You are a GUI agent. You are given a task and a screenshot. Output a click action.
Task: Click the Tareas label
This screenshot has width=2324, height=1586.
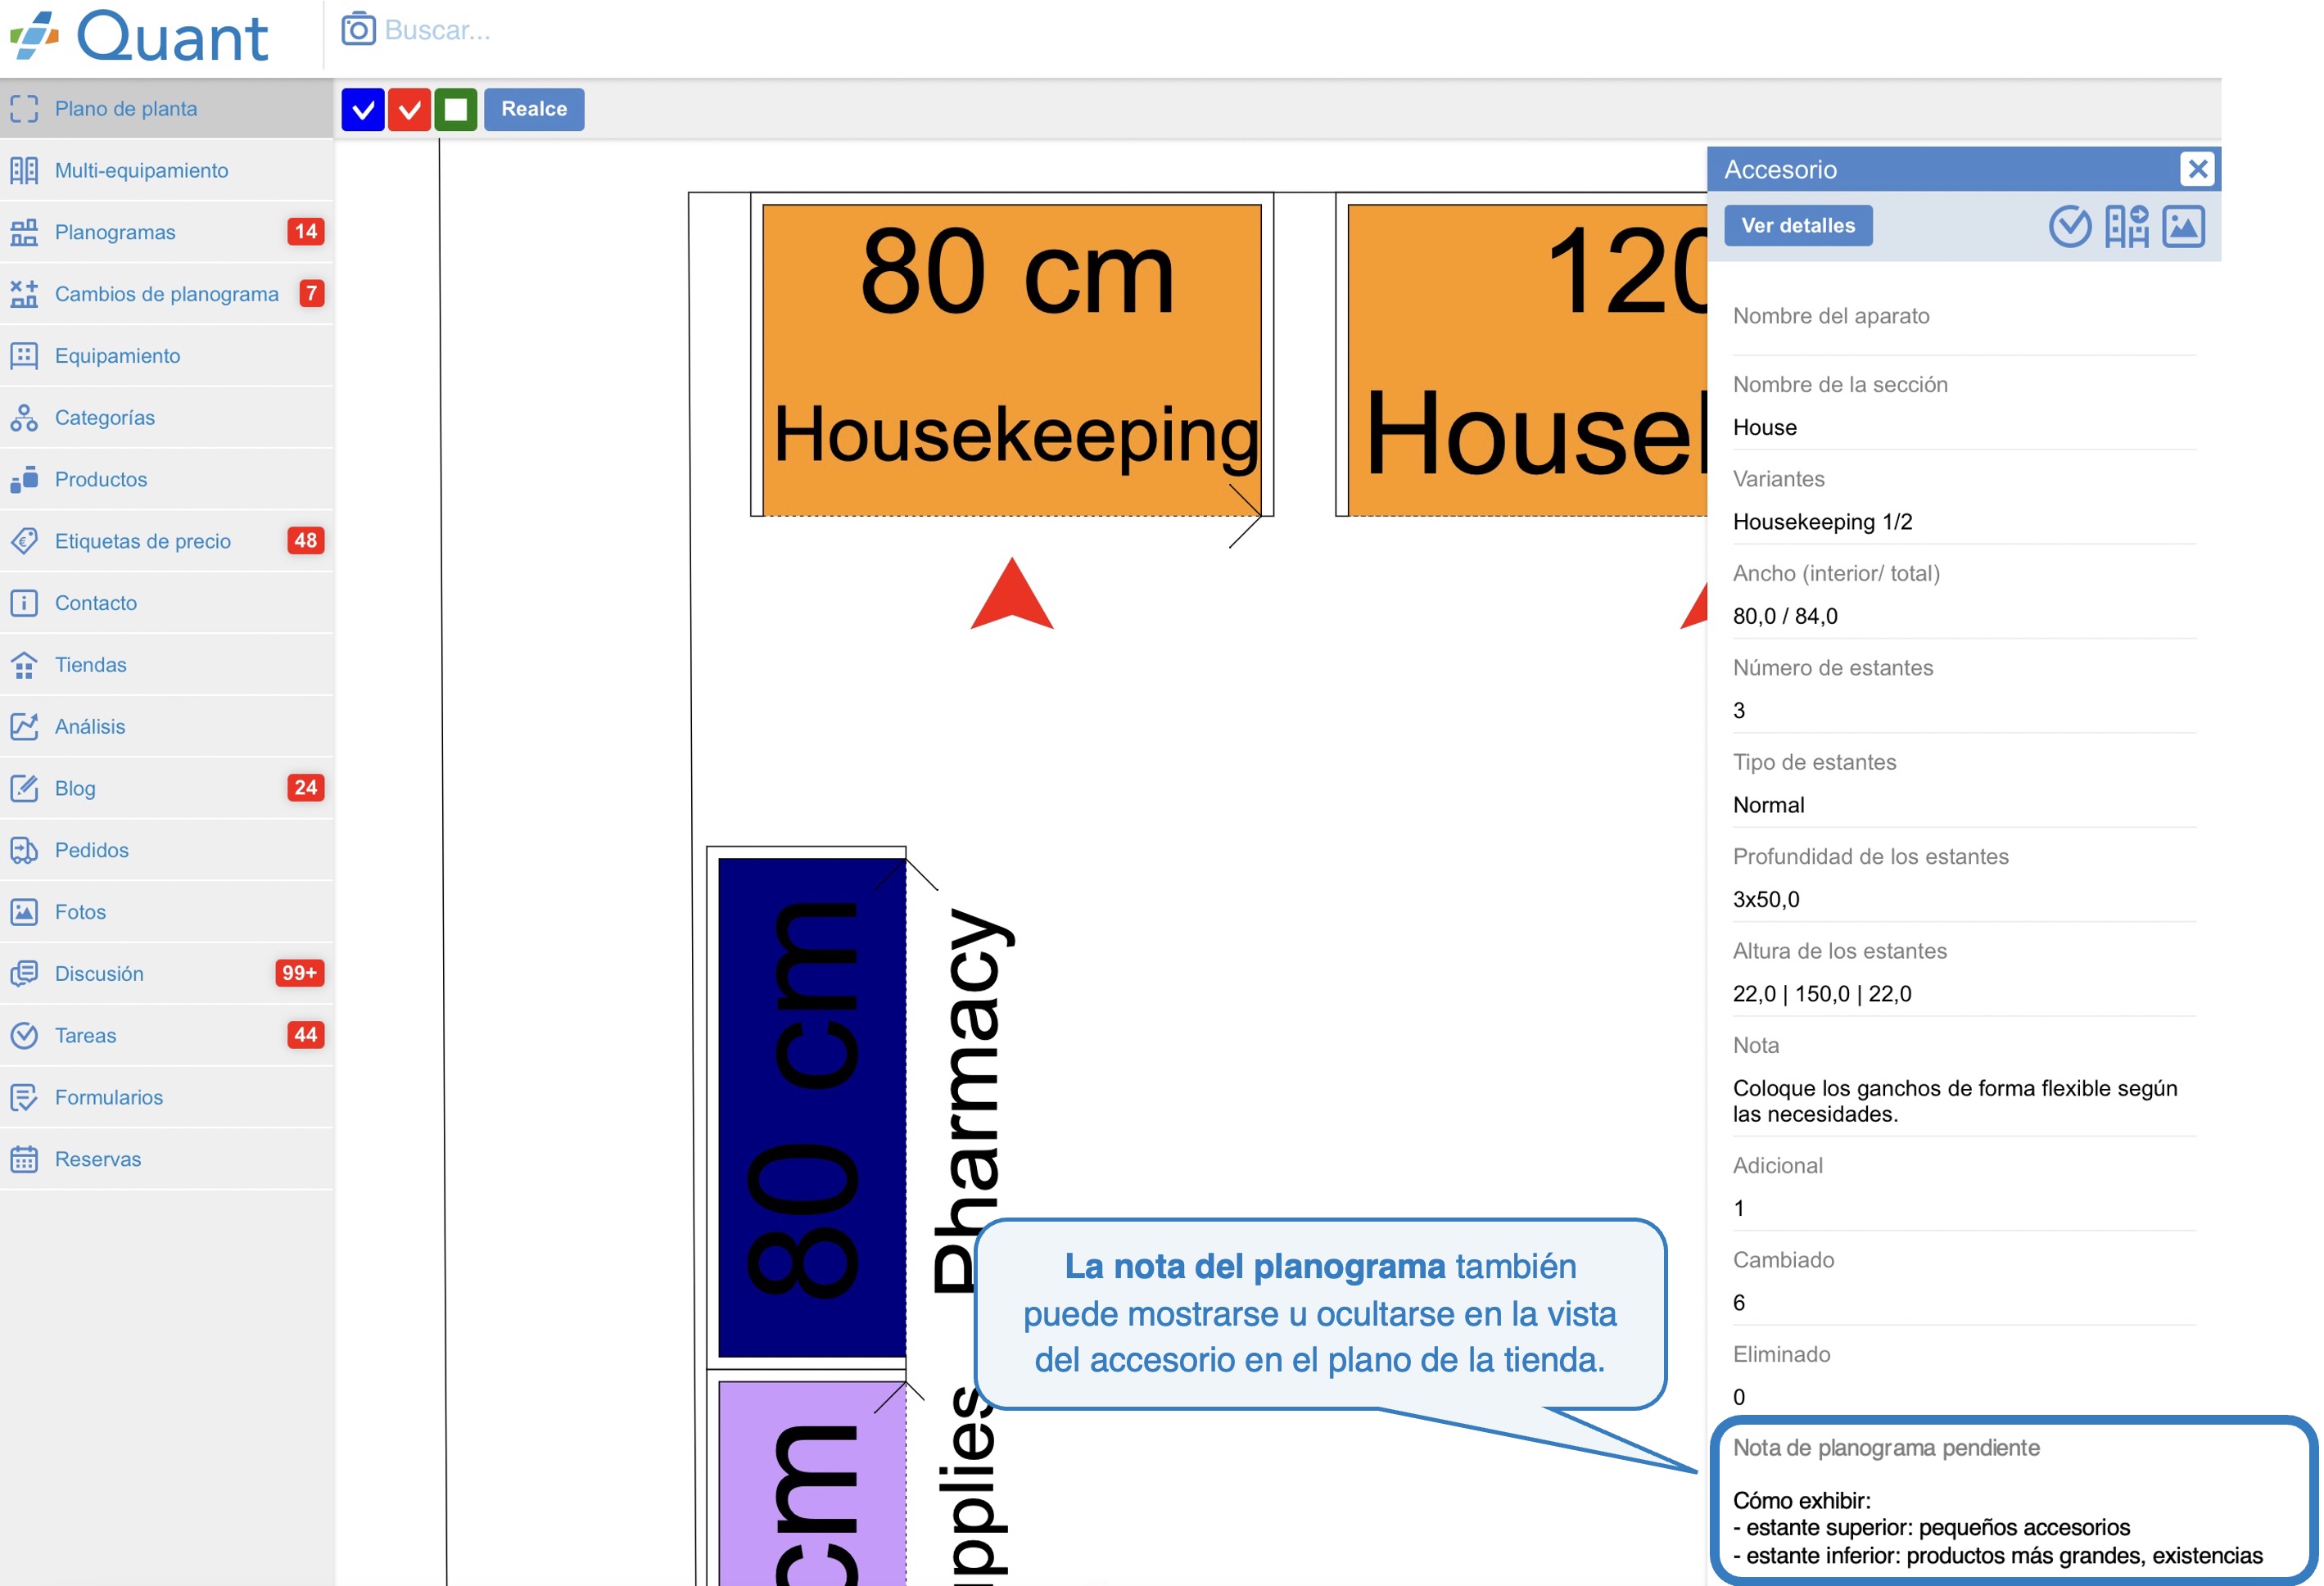coord(85,1035)
